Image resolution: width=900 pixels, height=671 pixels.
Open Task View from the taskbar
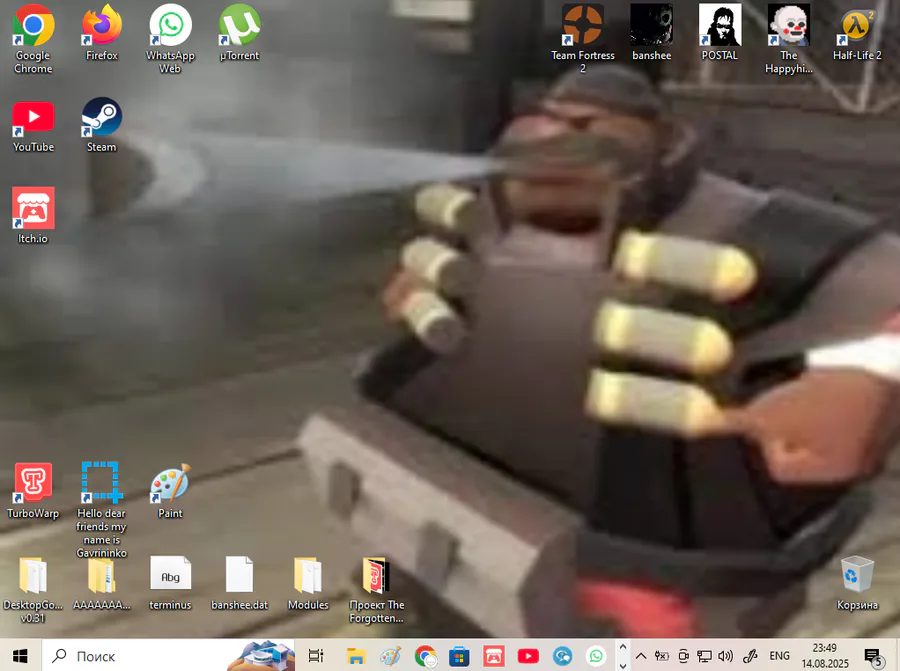tap(316, 656)
